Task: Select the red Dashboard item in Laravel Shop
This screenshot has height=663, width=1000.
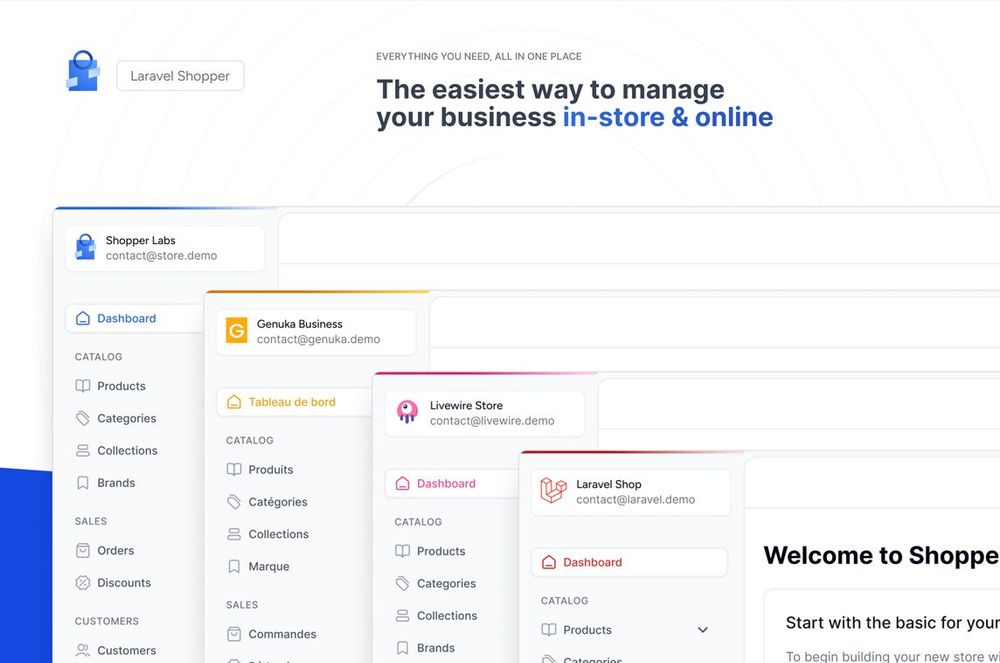Action: point(629,562)
